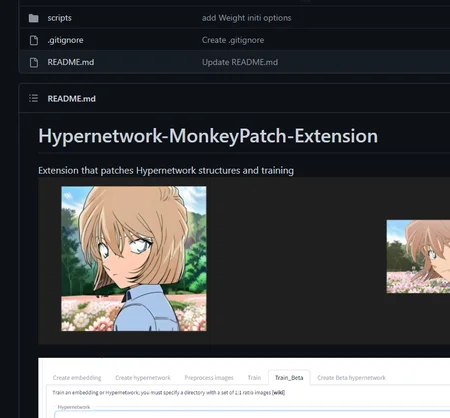The height and width of the screenshot is (418, 450).
Task: Open the scripts folder icon
Action: pyautogui.click(x=33, y=18)
